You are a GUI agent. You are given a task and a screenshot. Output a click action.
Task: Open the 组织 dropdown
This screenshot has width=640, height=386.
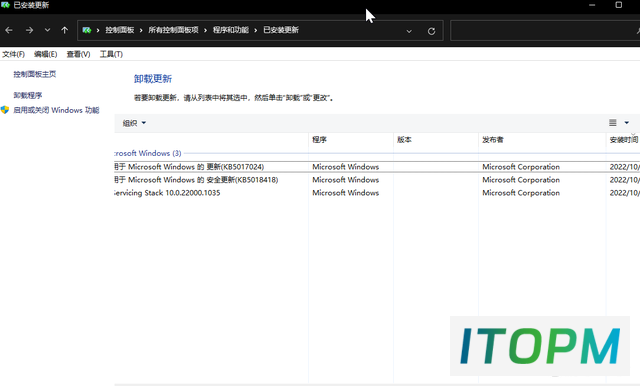tap(134, 123)
